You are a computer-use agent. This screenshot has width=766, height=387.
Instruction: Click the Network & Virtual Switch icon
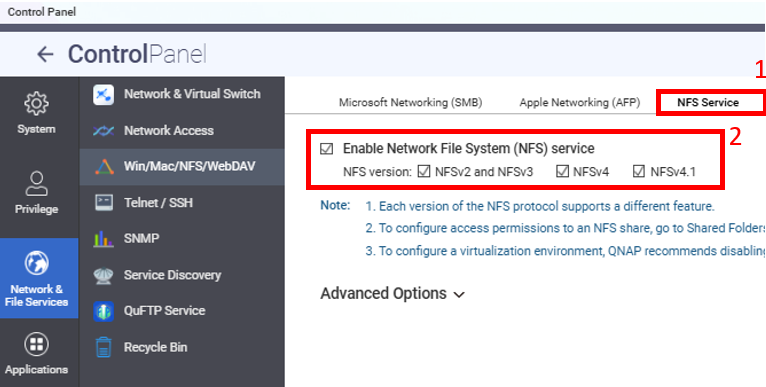point(103,94)
